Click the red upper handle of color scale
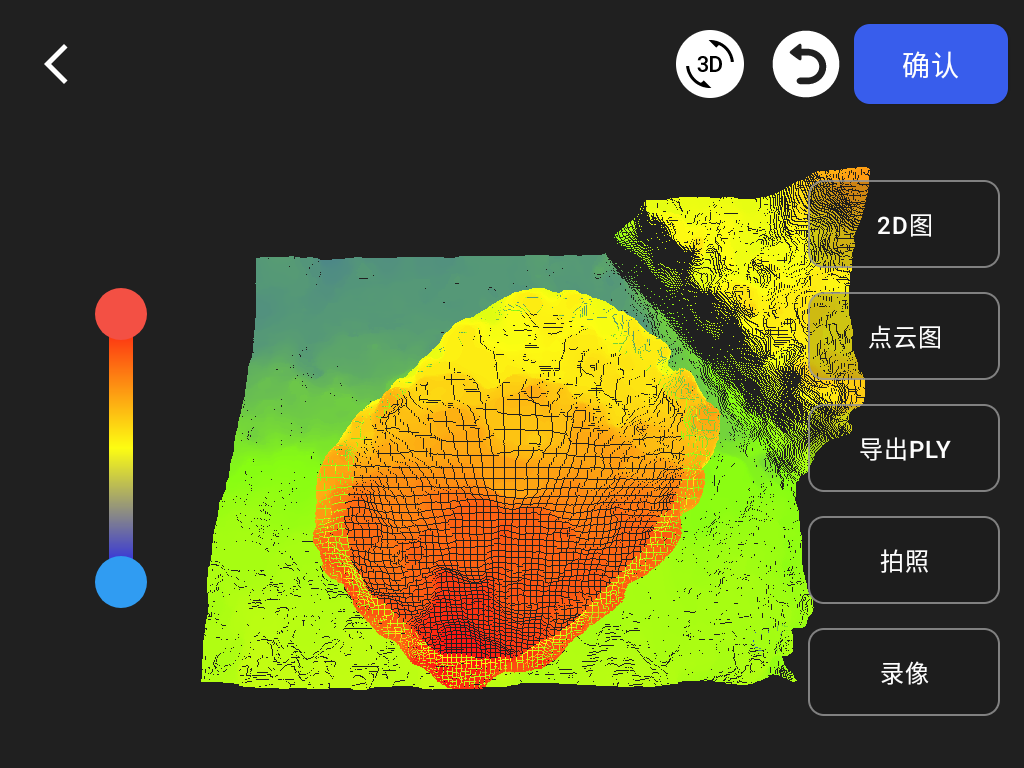Screen dimensions: 1024x768 (x=121, y=314)
